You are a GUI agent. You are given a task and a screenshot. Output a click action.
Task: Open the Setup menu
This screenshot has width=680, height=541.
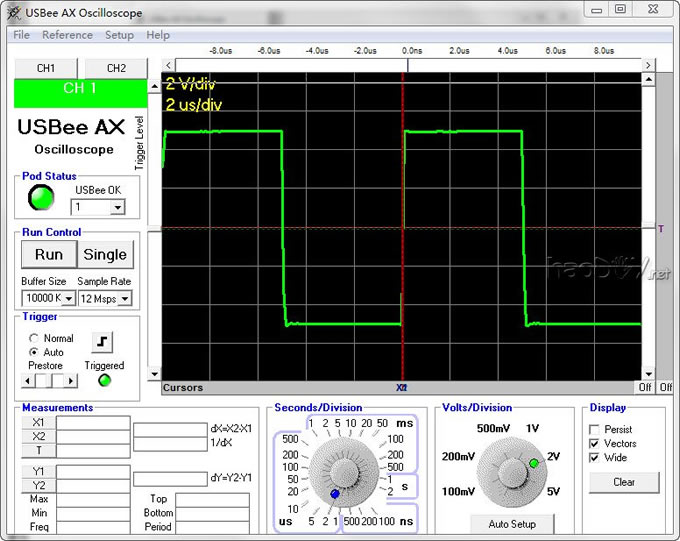click(119, 35)
